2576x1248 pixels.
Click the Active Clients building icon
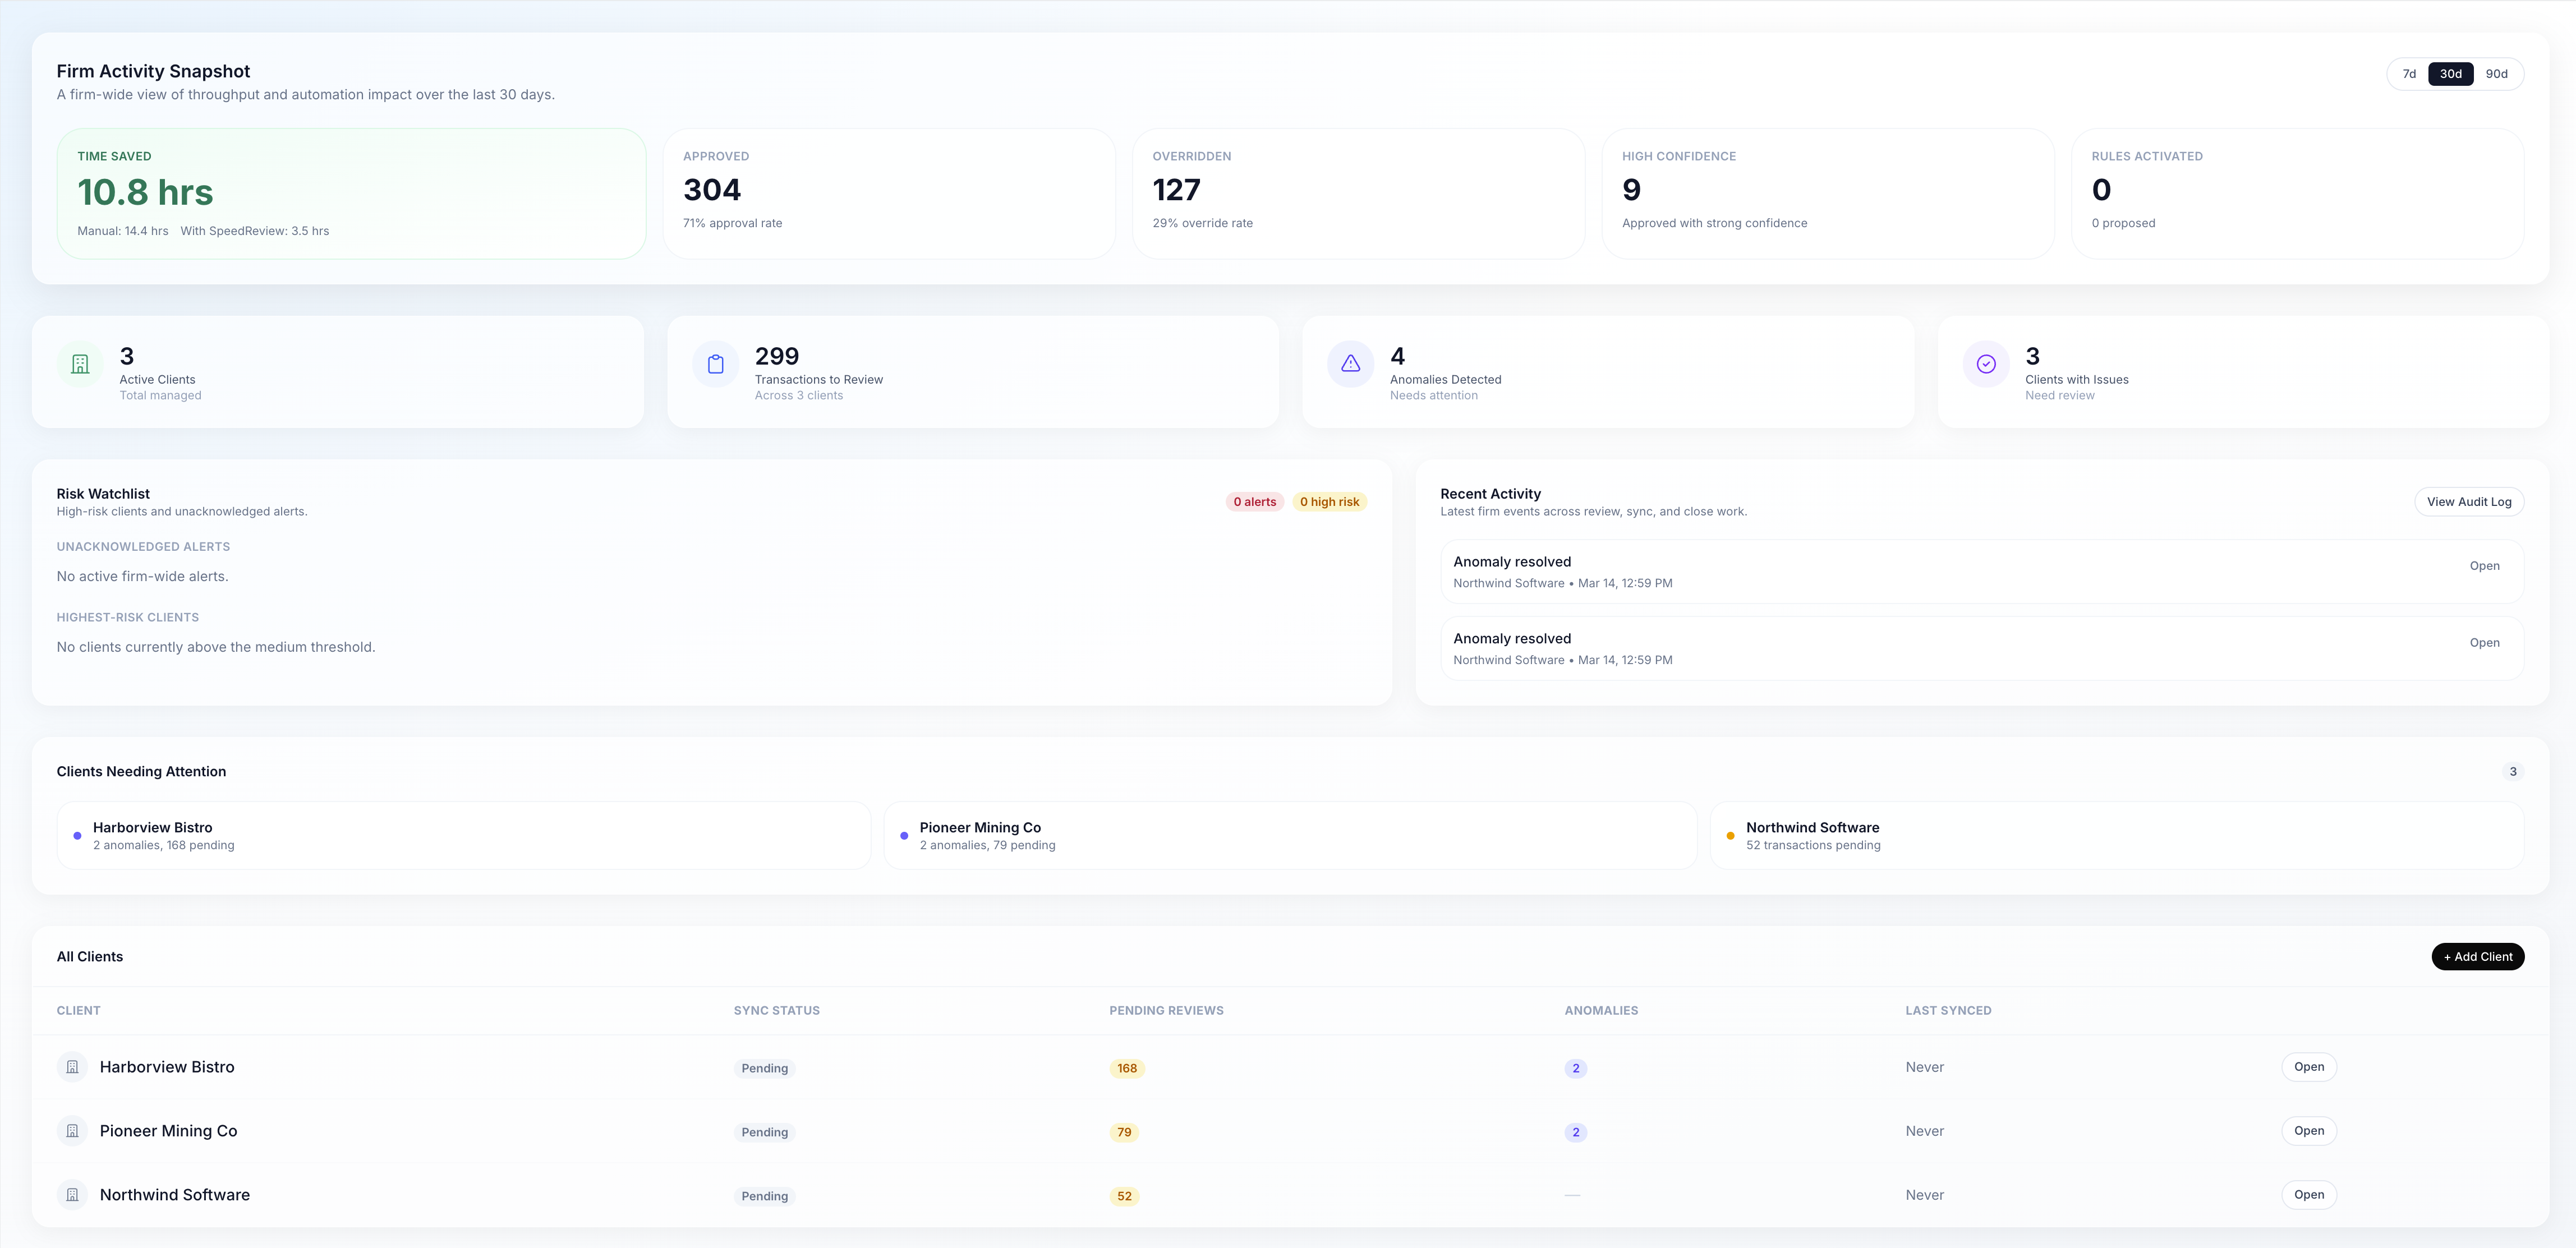[x=80, y=364]
